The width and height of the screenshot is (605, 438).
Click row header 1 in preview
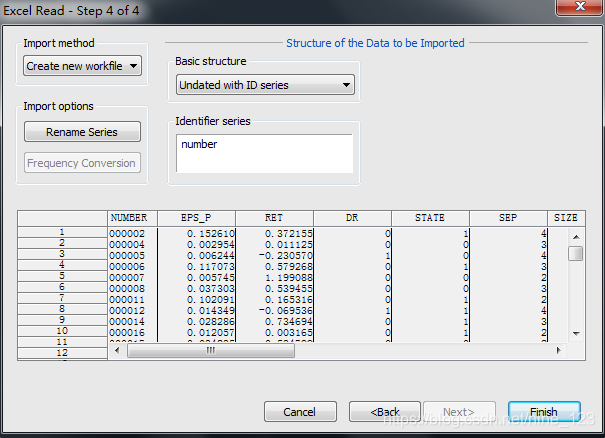[62, 232]
